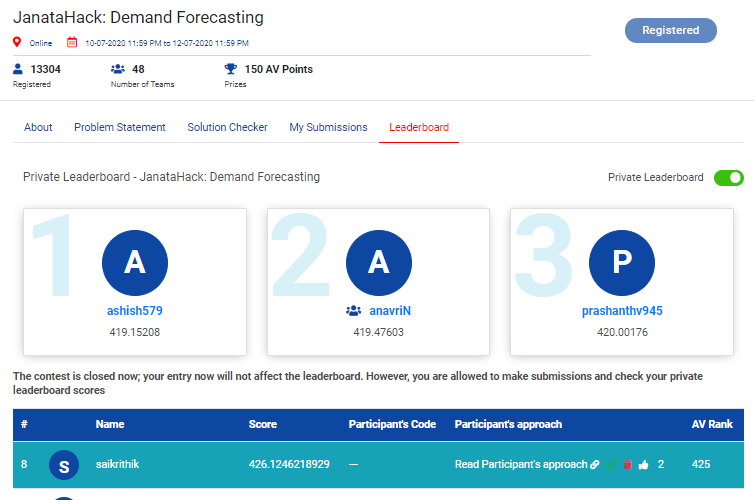Click the team icon next to anavriN
754x500 pixels.
pyautogui.click(x=353, y=311)
